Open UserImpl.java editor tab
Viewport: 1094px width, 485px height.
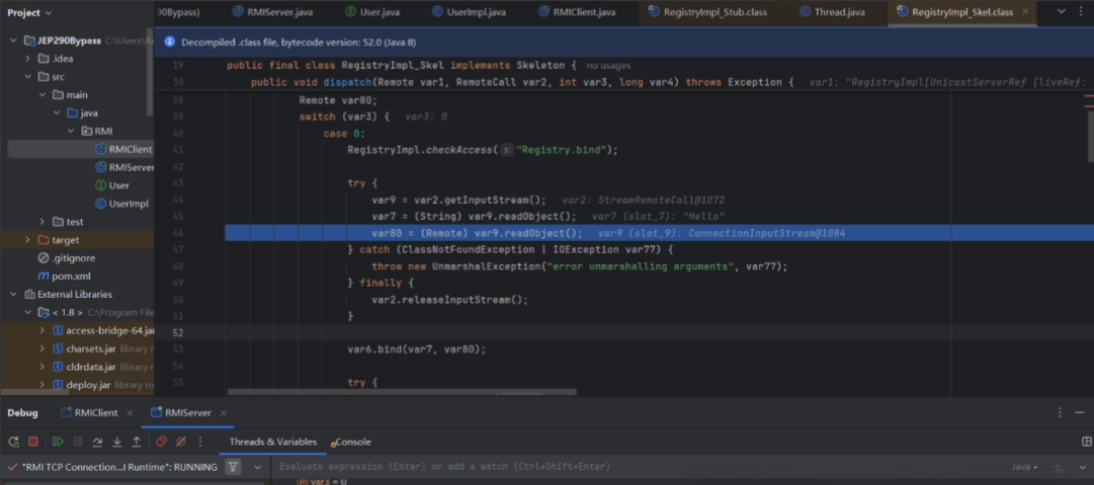[470, 12]
